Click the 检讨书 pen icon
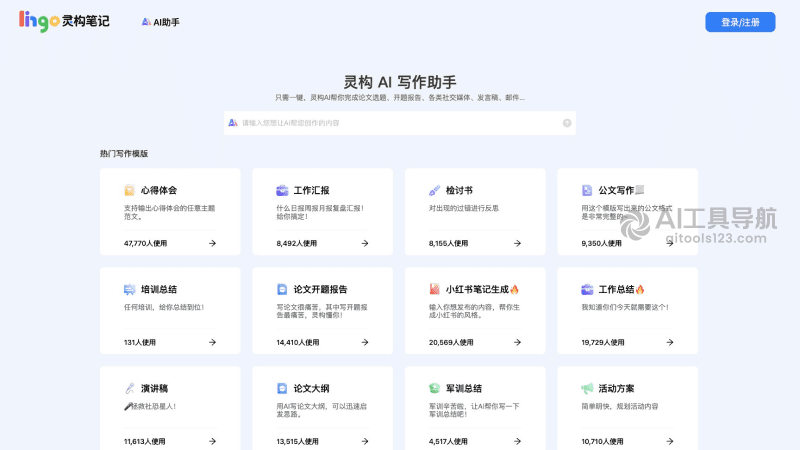Screen dimensions: 800x450 (434, 190)
